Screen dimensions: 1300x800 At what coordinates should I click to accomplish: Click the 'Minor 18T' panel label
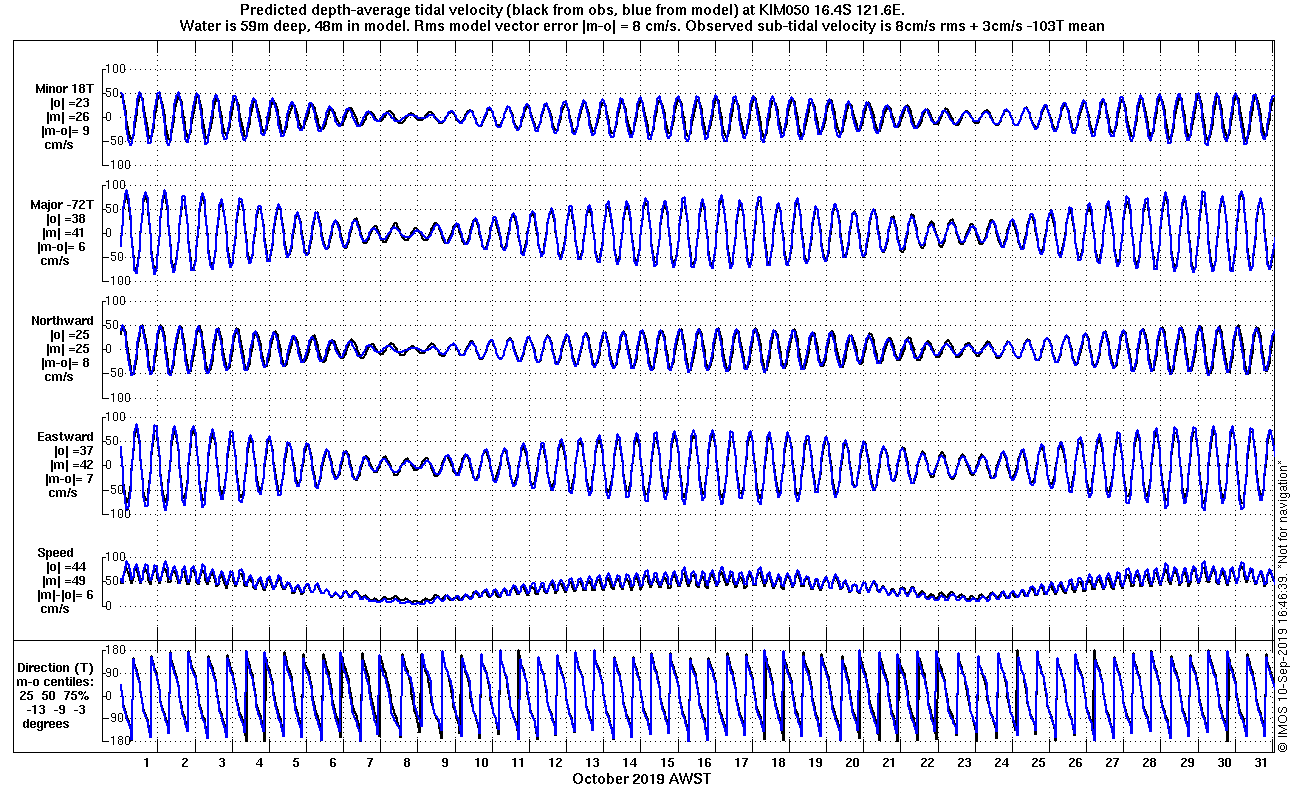coord(63,88)
